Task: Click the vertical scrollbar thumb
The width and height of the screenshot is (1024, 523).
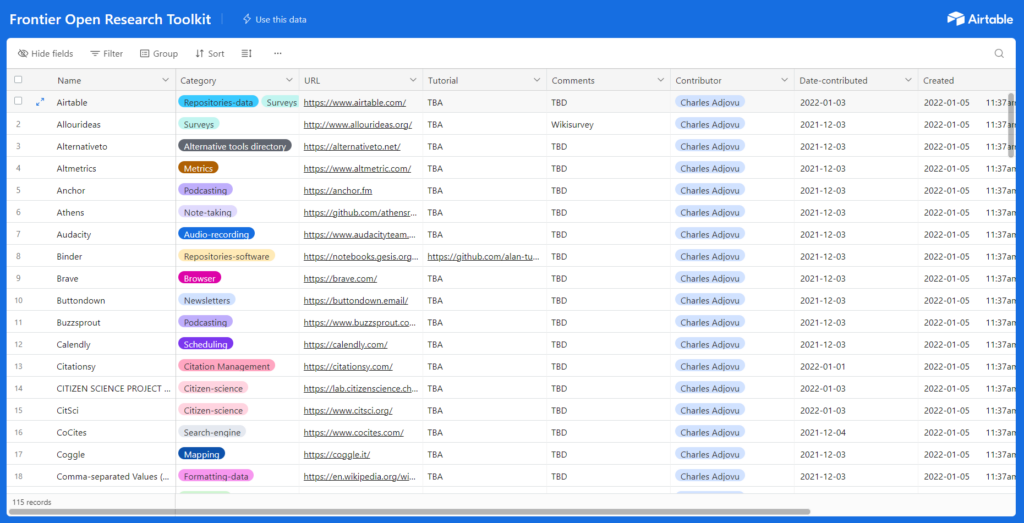Action: pos(1012,124)
